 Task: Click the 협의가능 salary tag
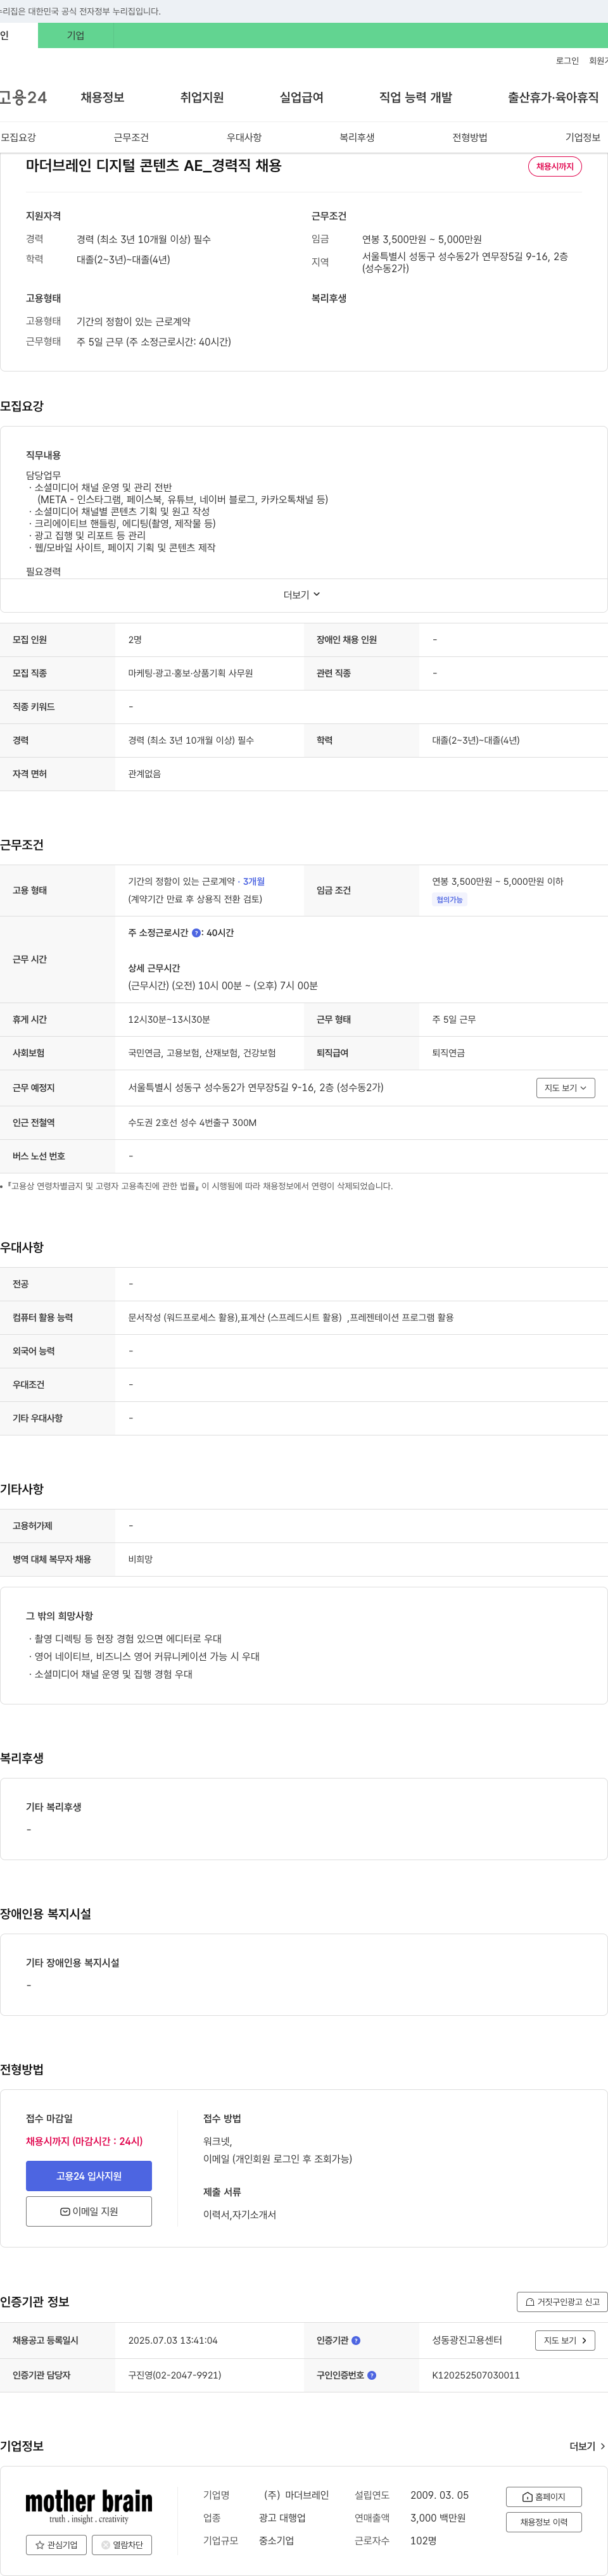(x=450, y=900)
